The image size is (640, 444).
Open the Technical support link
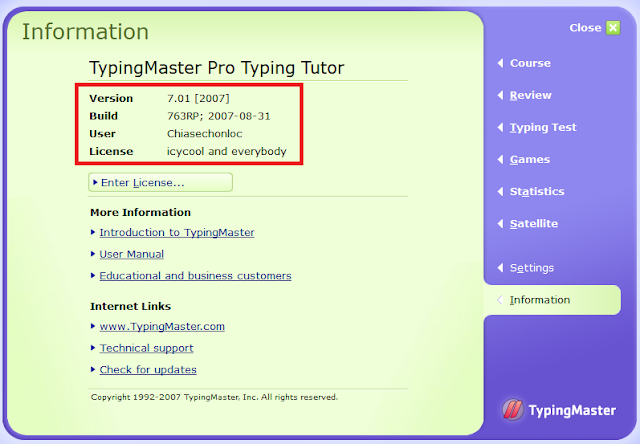pos(146,348)
